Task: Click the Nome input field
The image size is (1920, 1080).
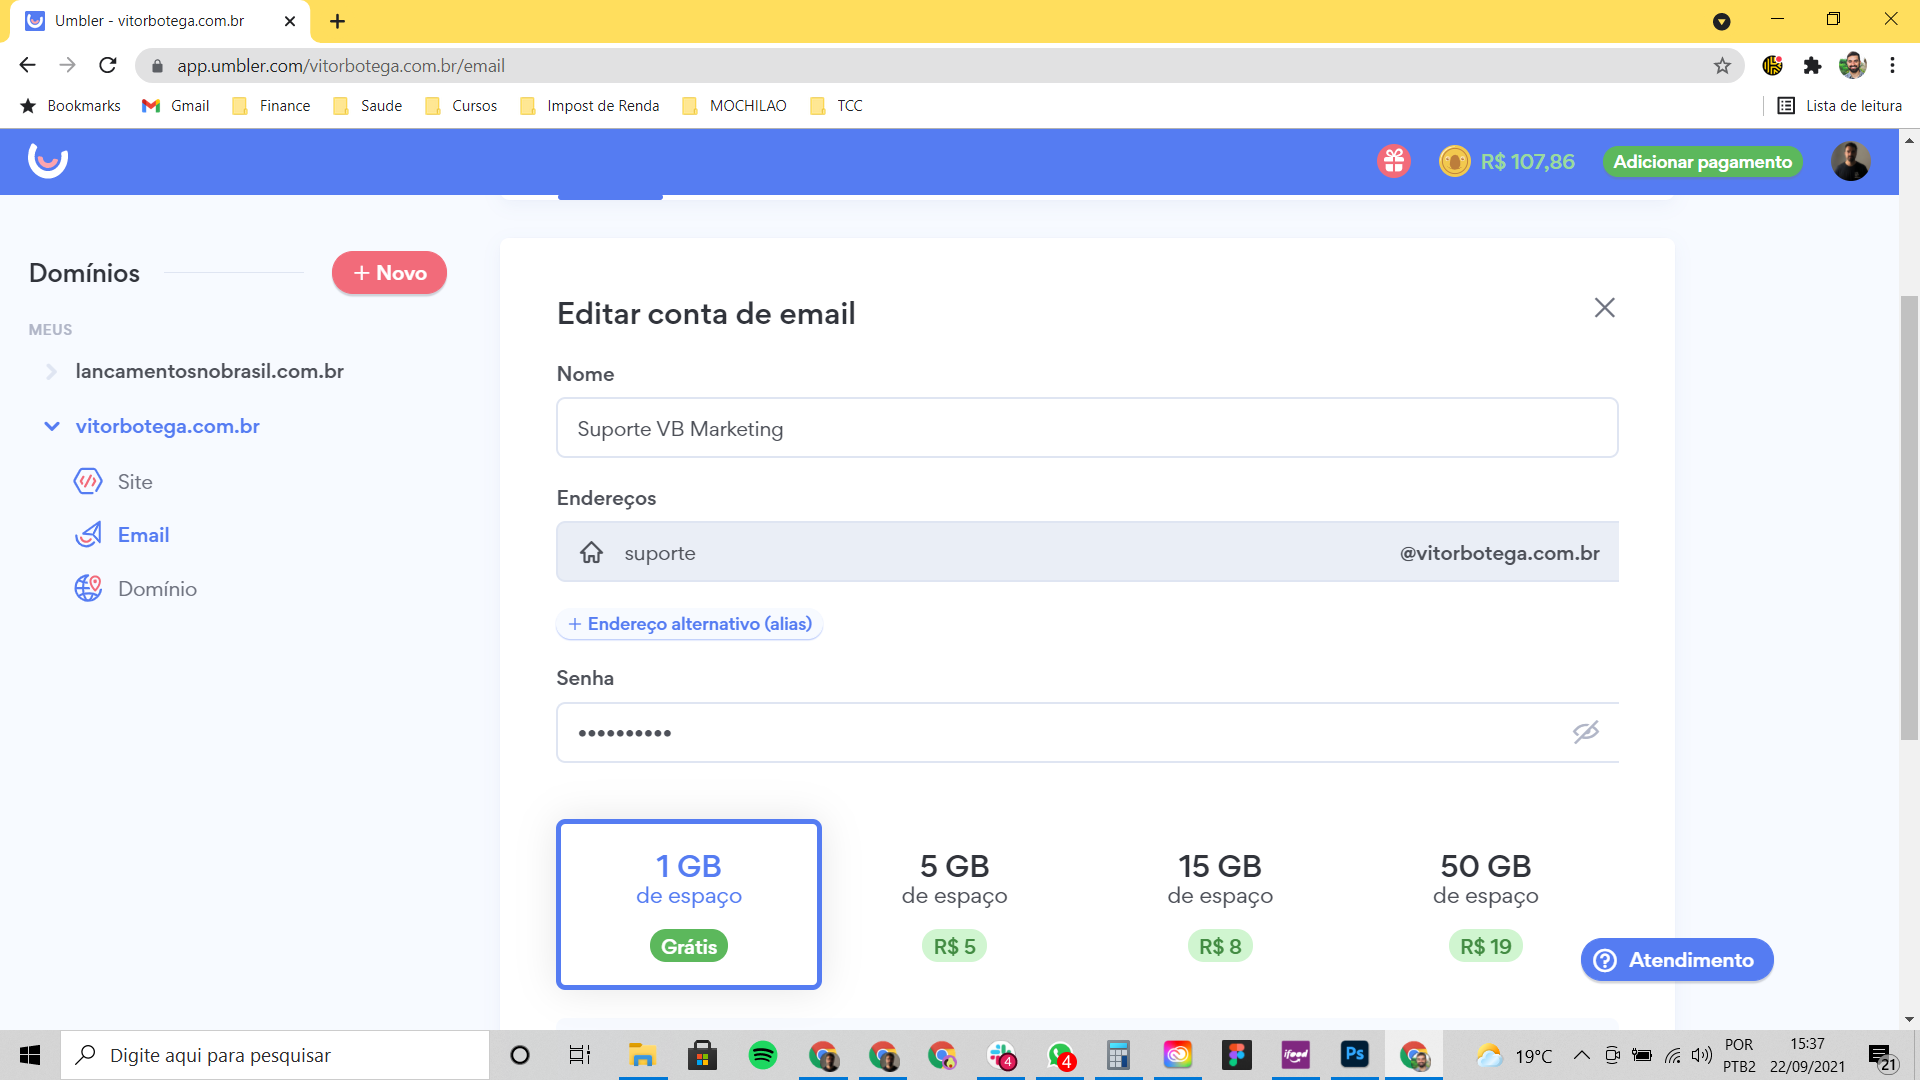Action: click(x=1086, y=429)
